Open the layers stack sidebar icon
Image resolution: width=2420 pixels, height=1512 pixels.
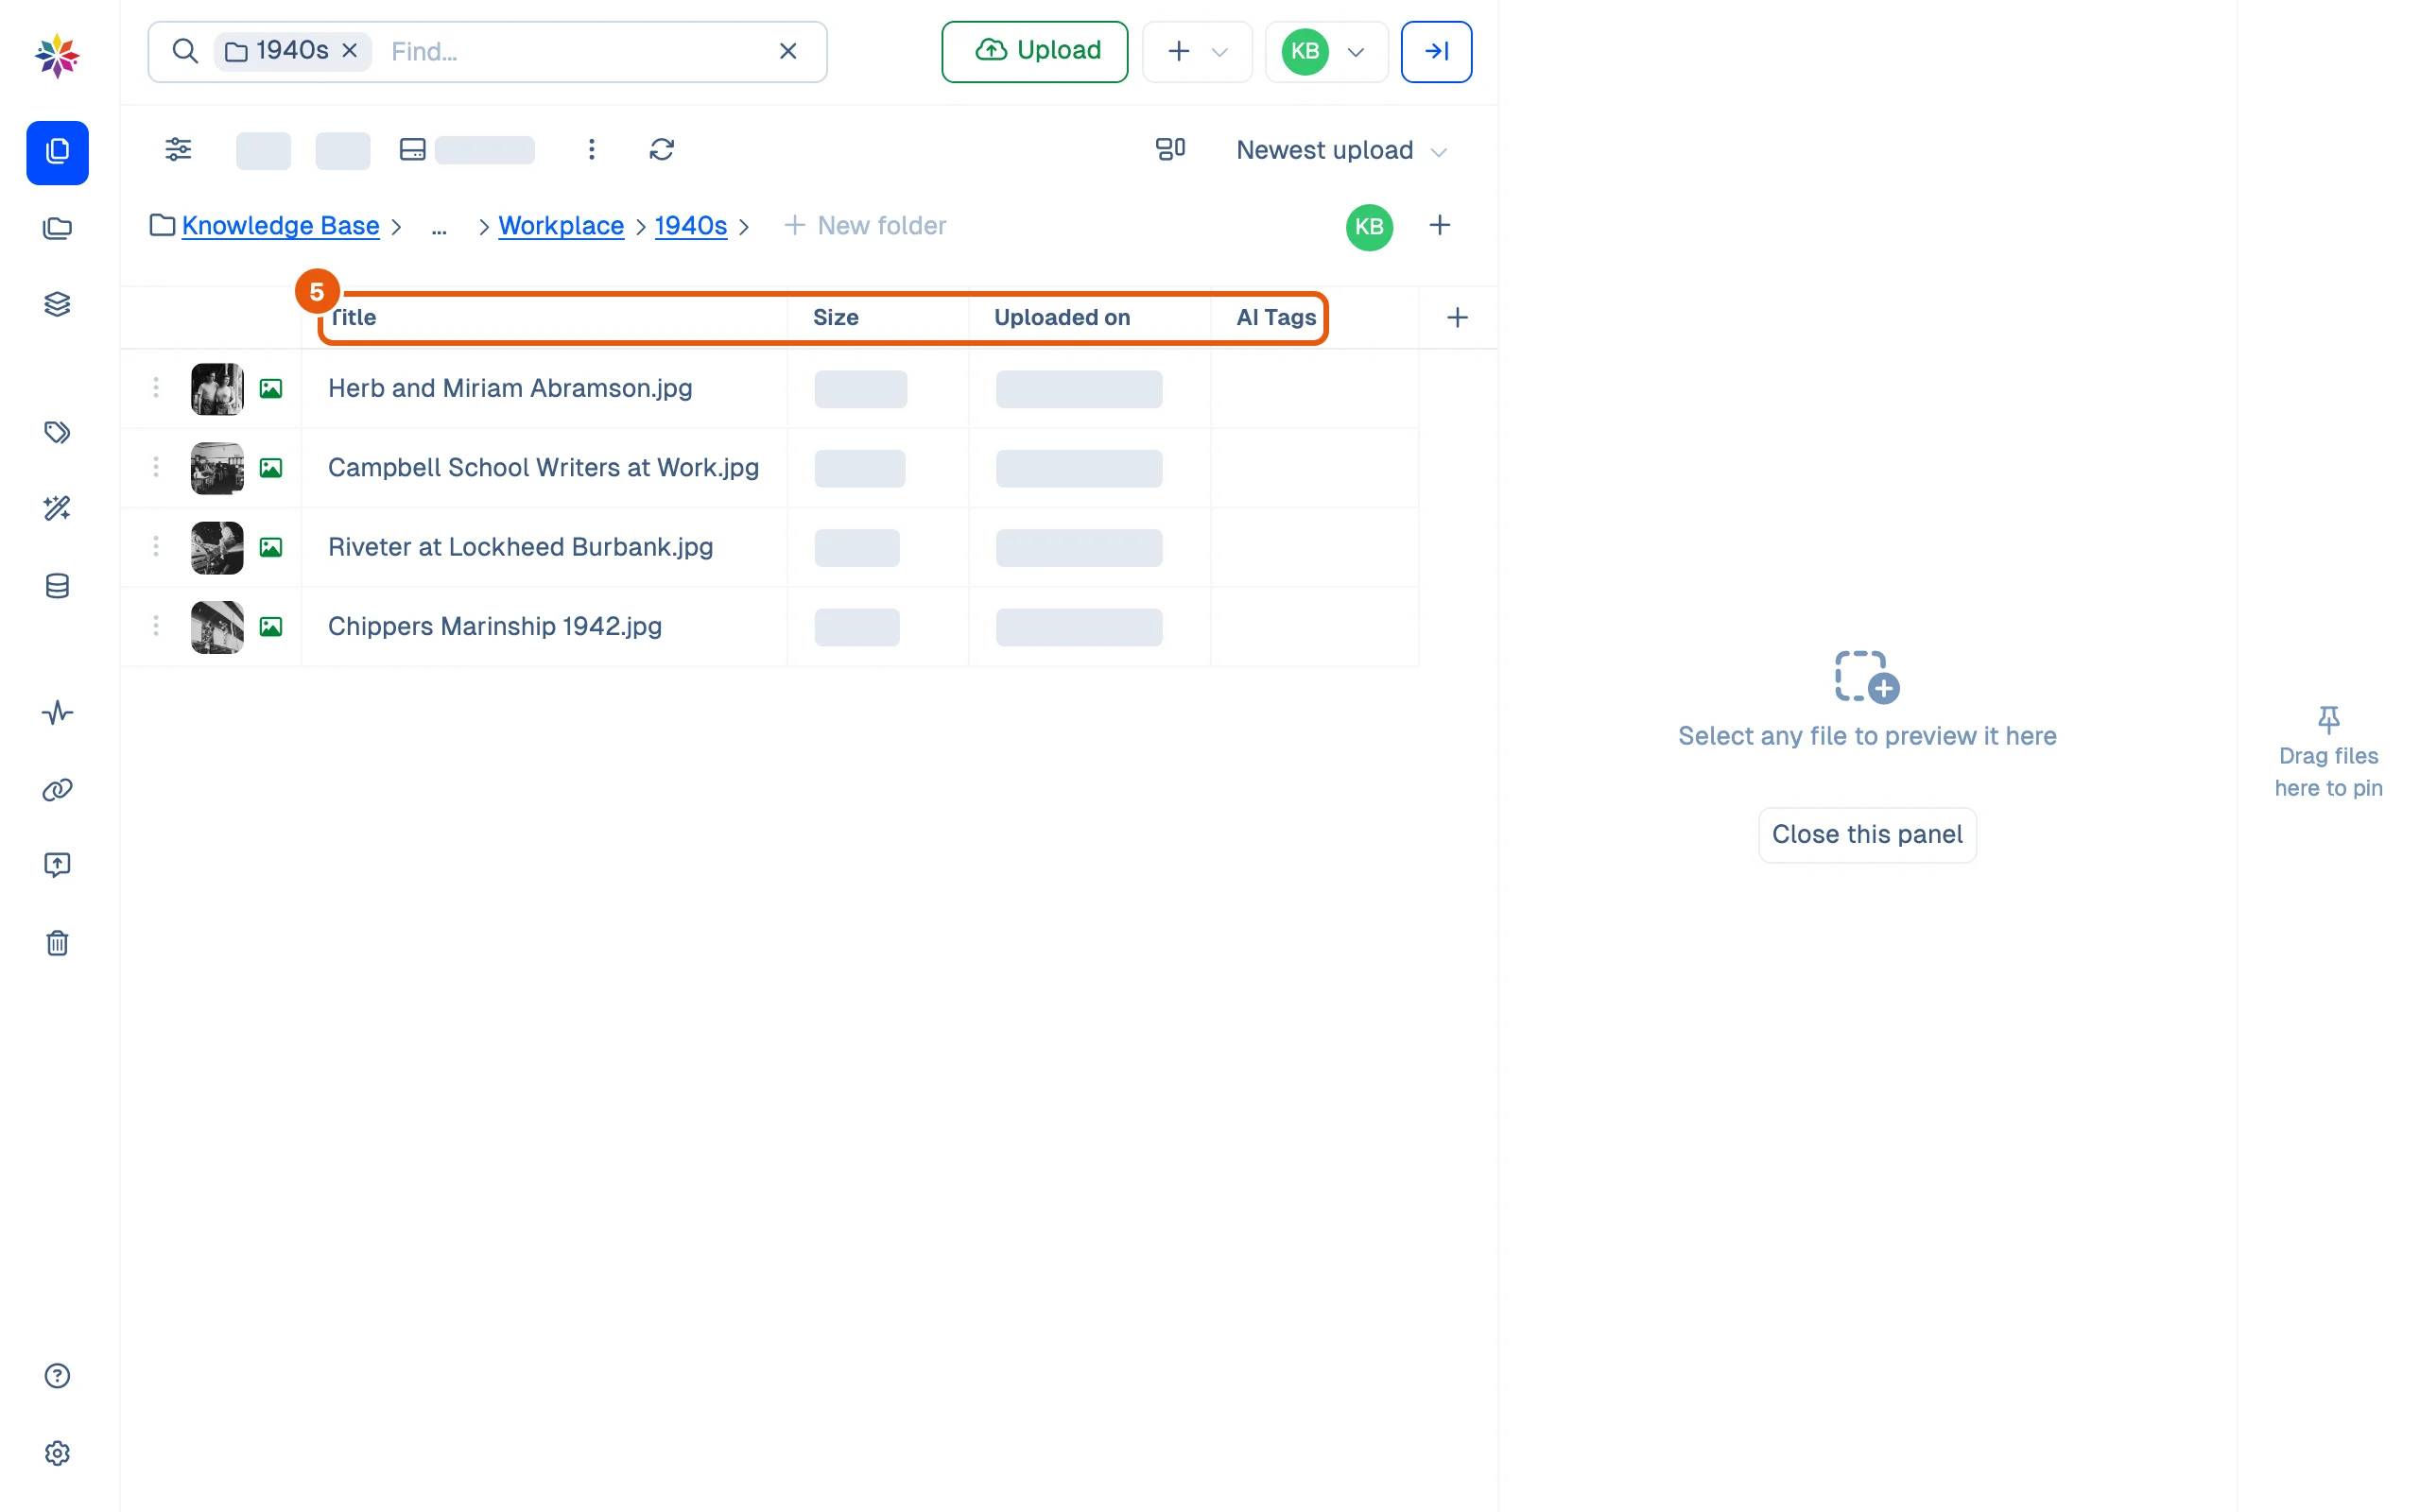coord(57,304)
